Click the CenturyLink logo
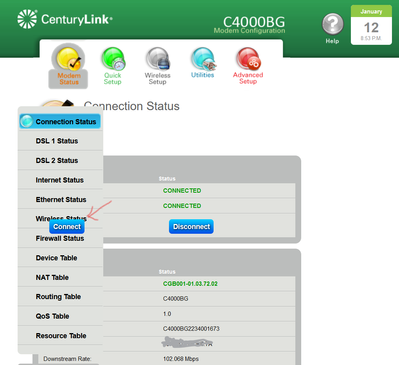 [x=65, y=19]
